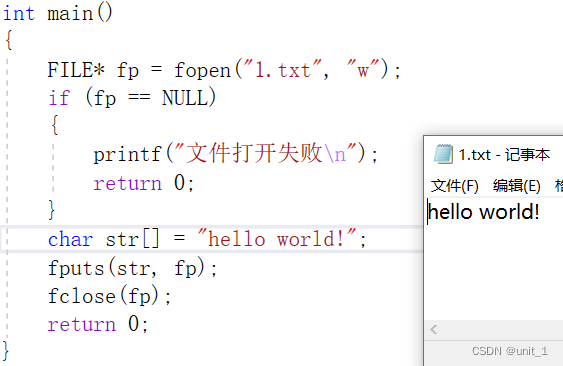The width and height of the screenshot is (563, 366).
Task: Click the 'fclose(fp);' line
Action: tap(110, 296)
